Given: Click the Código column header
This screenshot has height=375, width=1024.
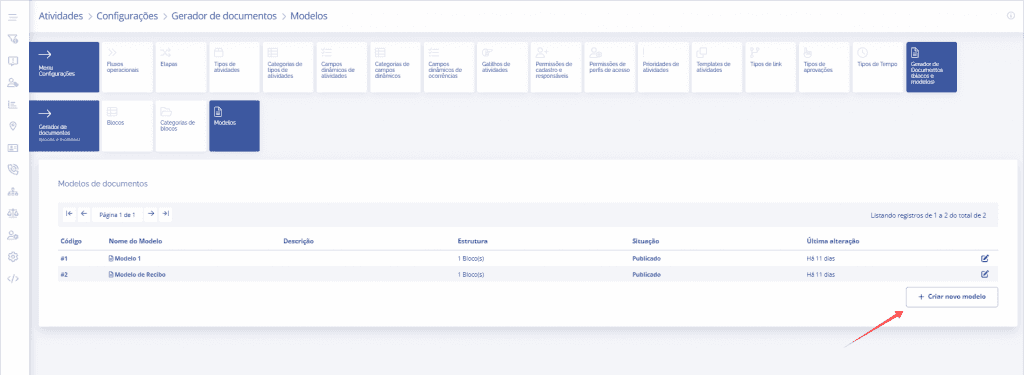Looking at the screenshot, I should coord(71,241).
